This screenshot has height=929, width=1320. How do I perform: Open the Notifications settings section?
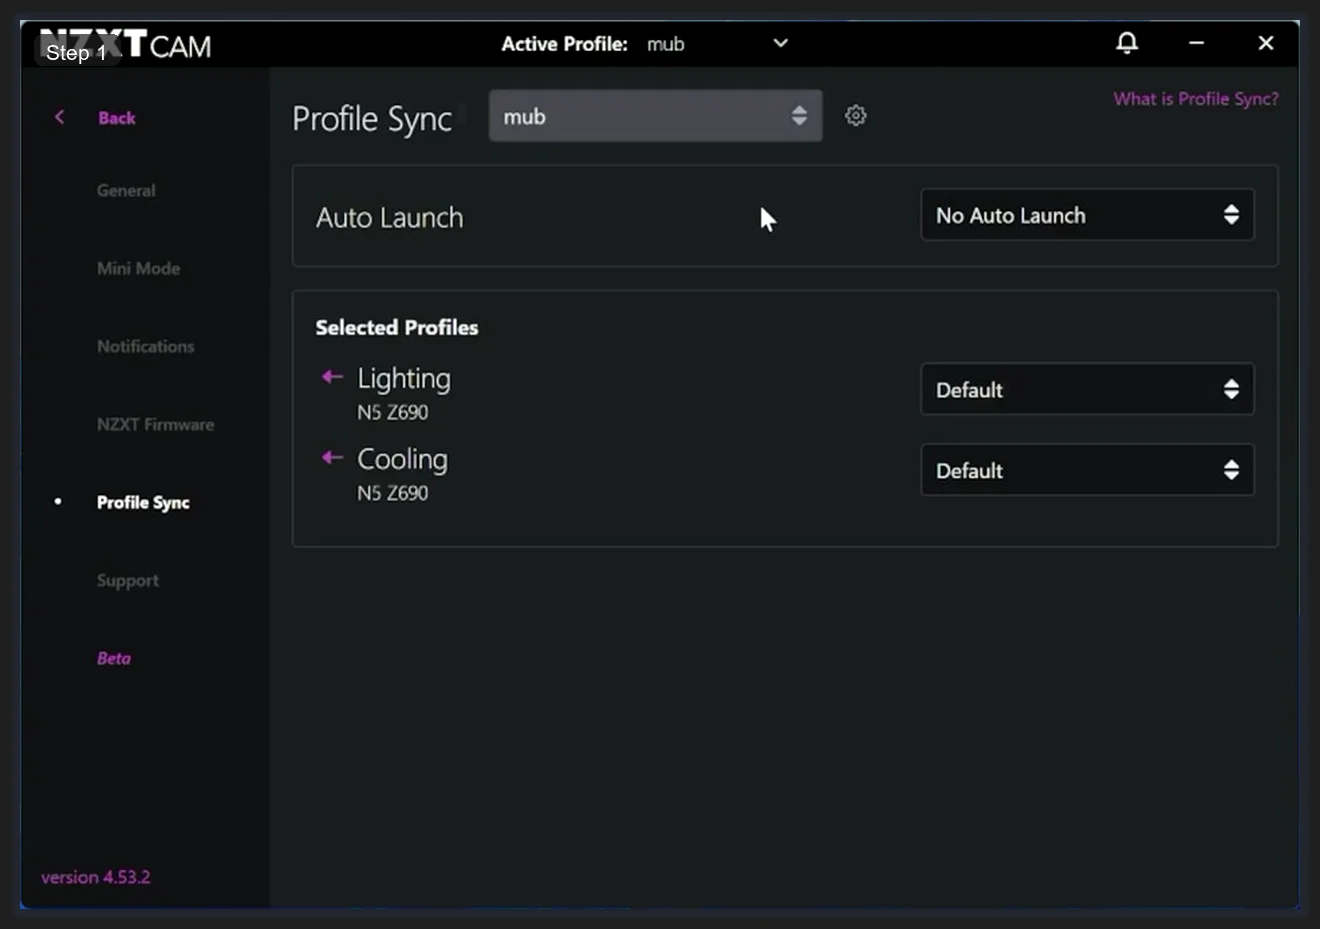145,346
